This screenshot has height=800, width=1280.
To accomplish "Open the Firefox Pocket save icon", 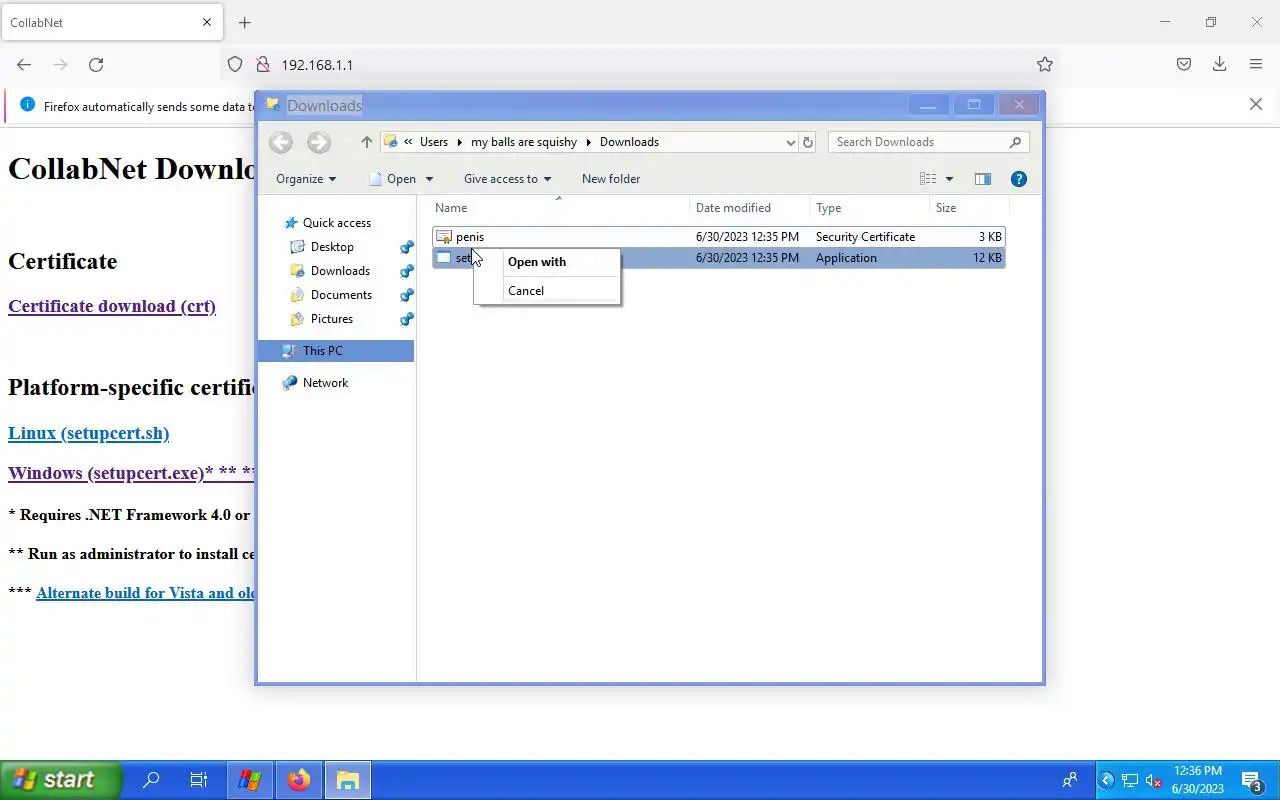I will tap(1184, 65).
